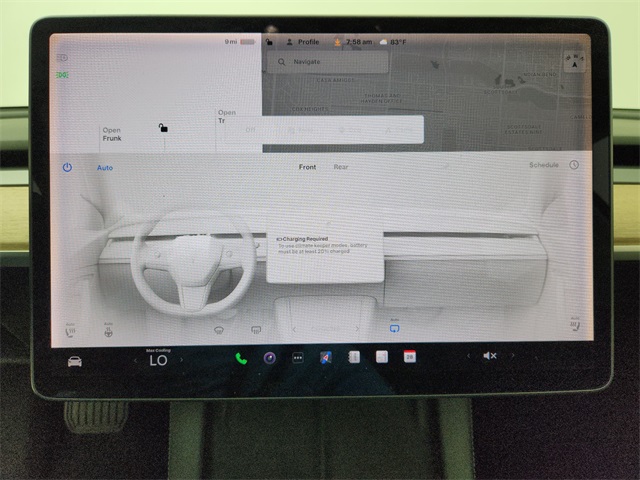Lower temperature with left chevron by LO
The image size is (640, 480).
click(x=136, y=360)
